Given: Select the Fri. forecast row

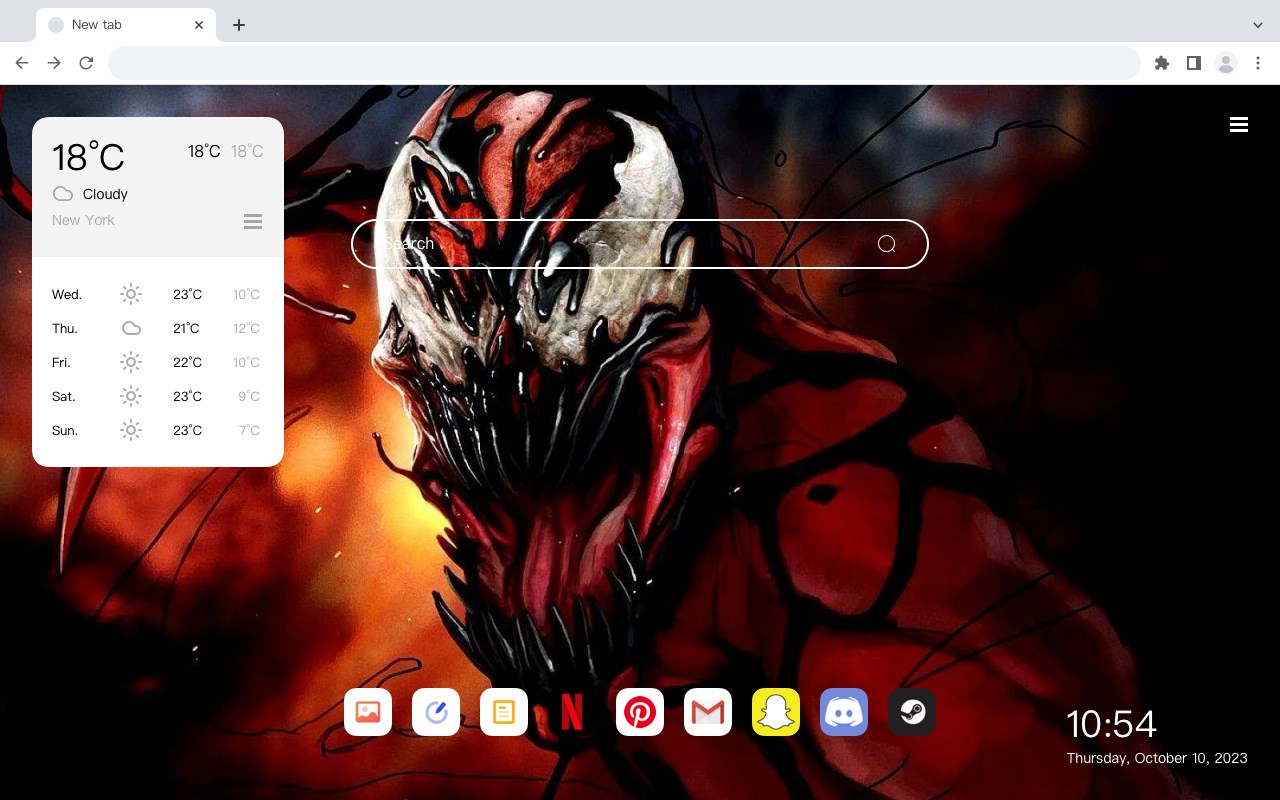Looking at the screenshot, I should tap(157, 362).
